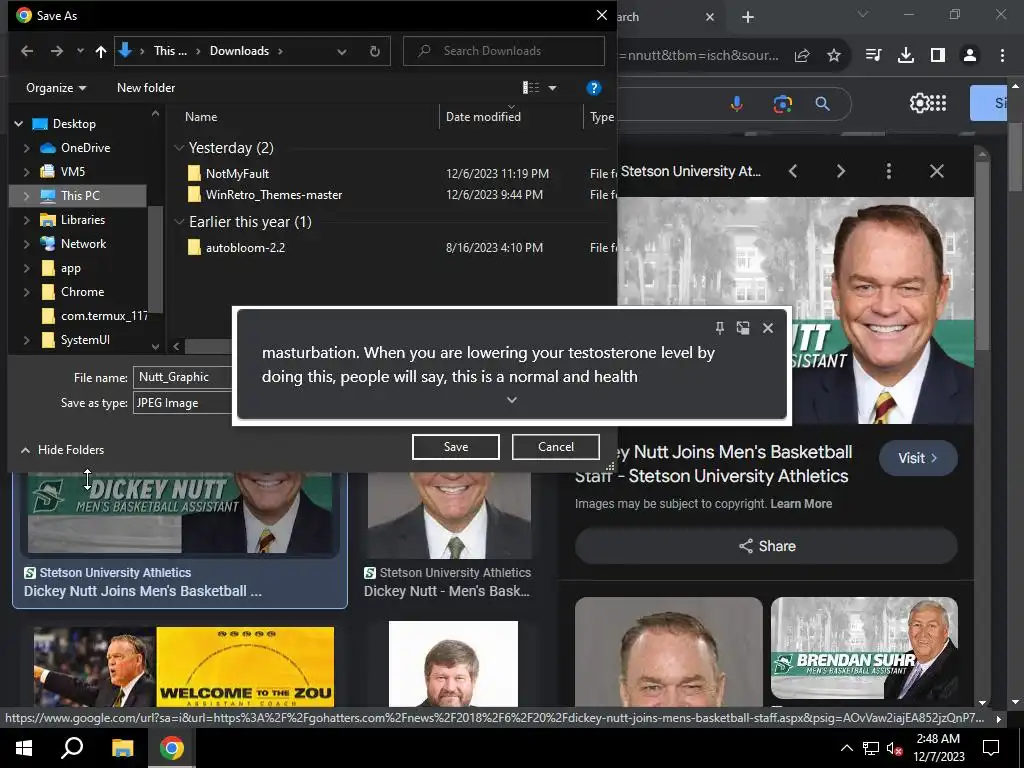Pop out the caption overlay window

click(x=743, y=328)
